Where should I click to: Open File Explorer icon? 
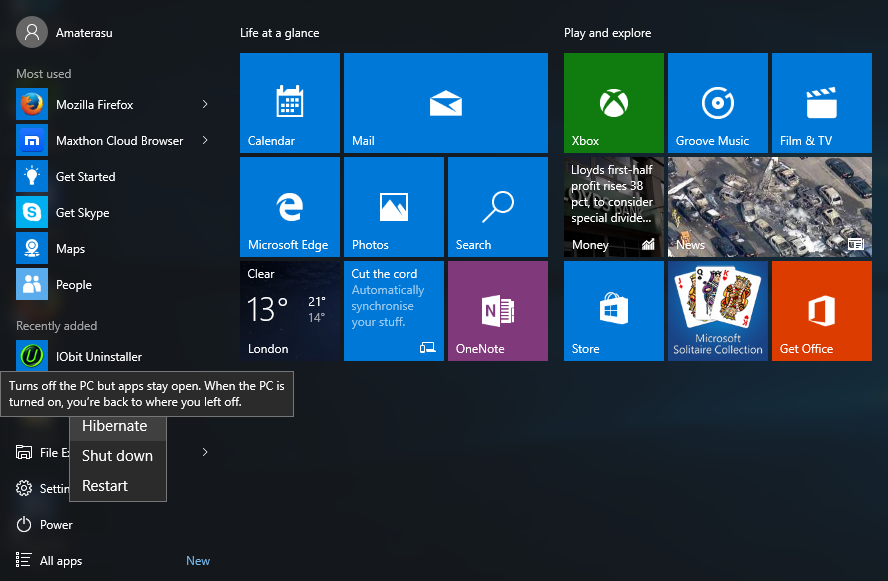pos(24,452)
